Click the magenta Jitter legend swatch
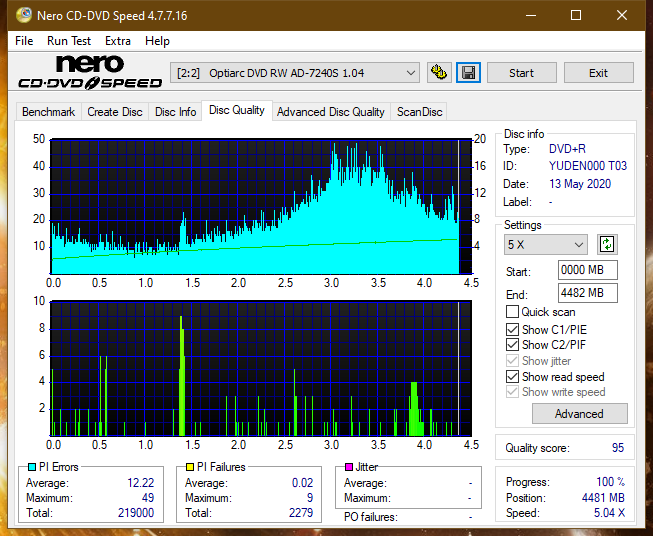 (349, 467)
